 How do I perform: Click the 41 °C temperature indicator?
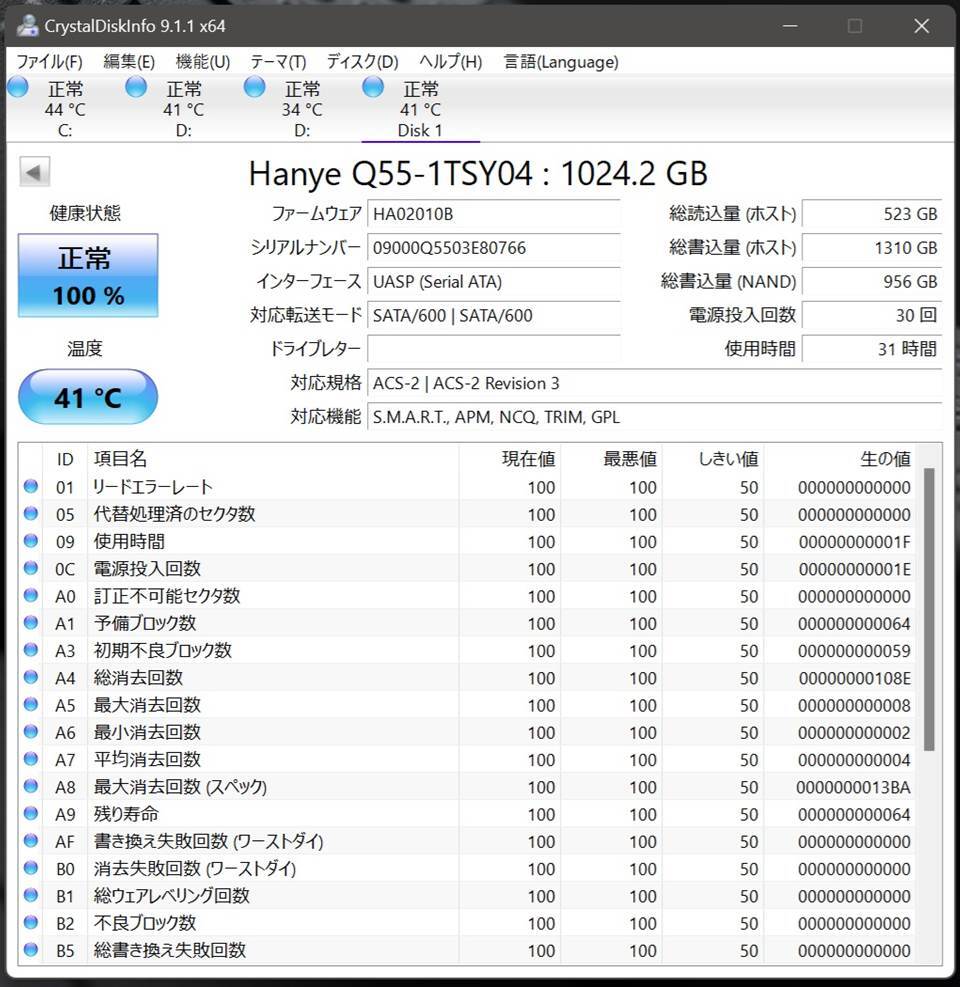(87, 397)
